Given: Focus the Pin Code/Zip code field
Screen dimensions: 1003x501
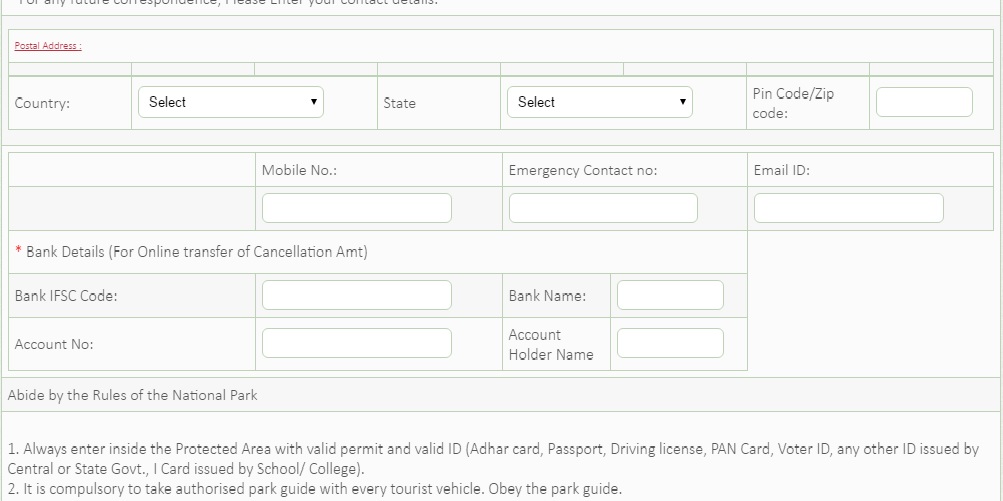Looking at the screenshot, I should [x=923, y=102].
